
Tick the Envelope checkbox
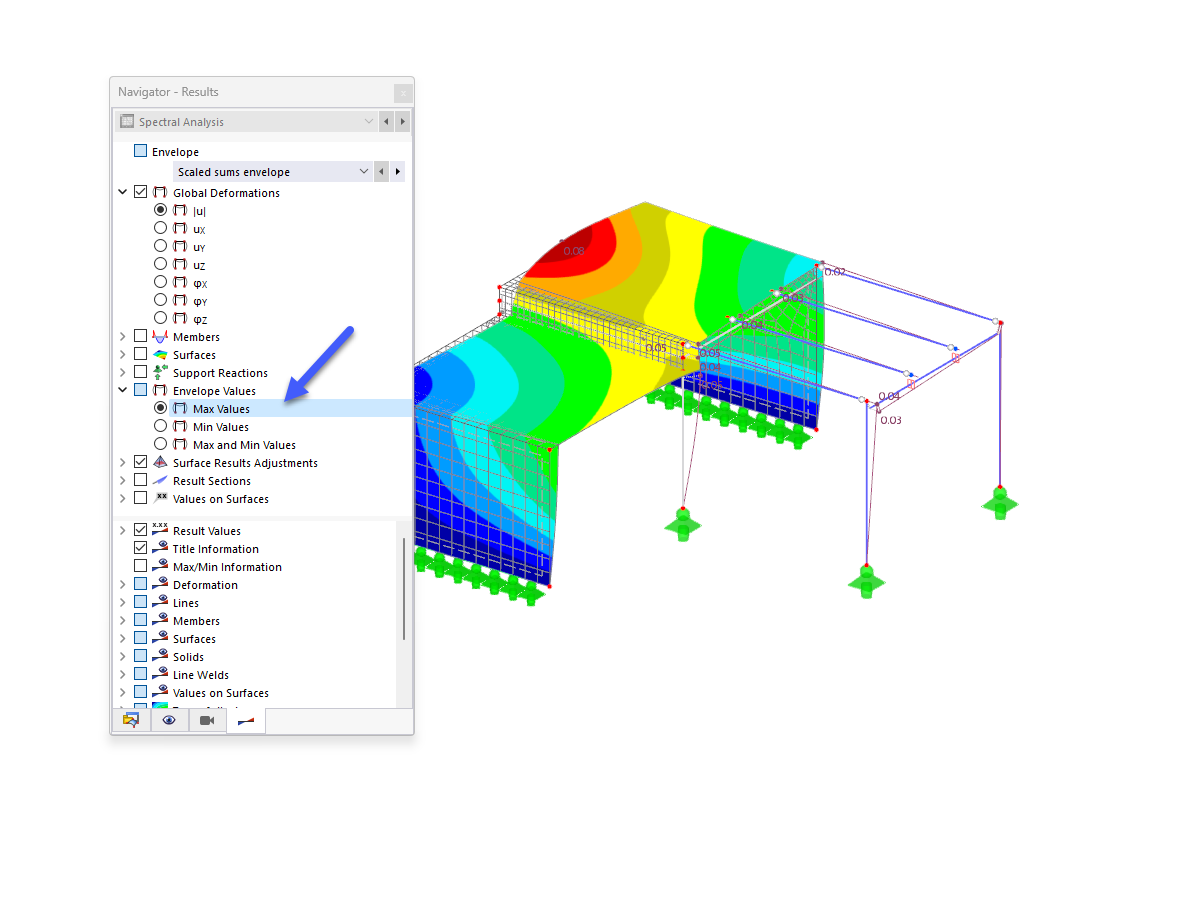(x=140, y=151)
